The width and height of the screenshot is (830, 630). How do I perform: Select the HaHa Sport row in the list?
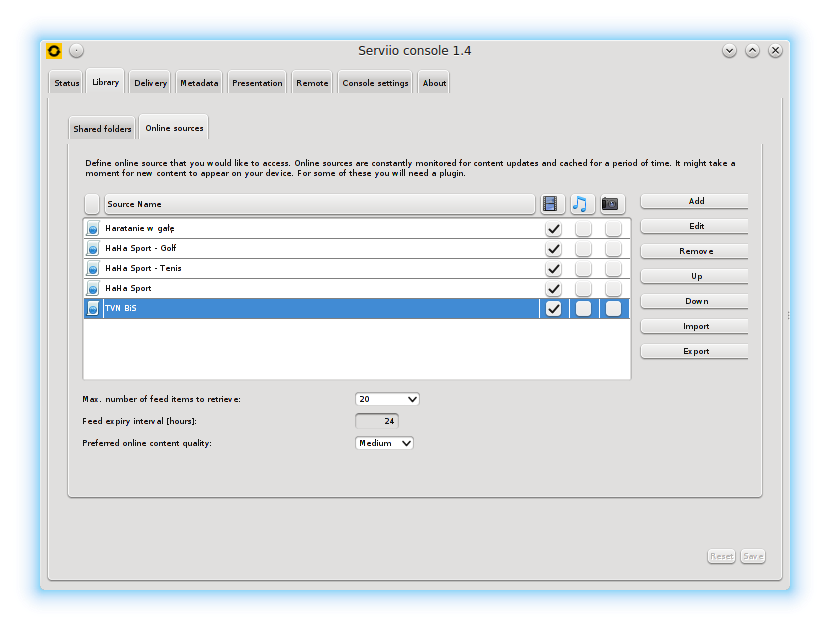coord(300,289)
